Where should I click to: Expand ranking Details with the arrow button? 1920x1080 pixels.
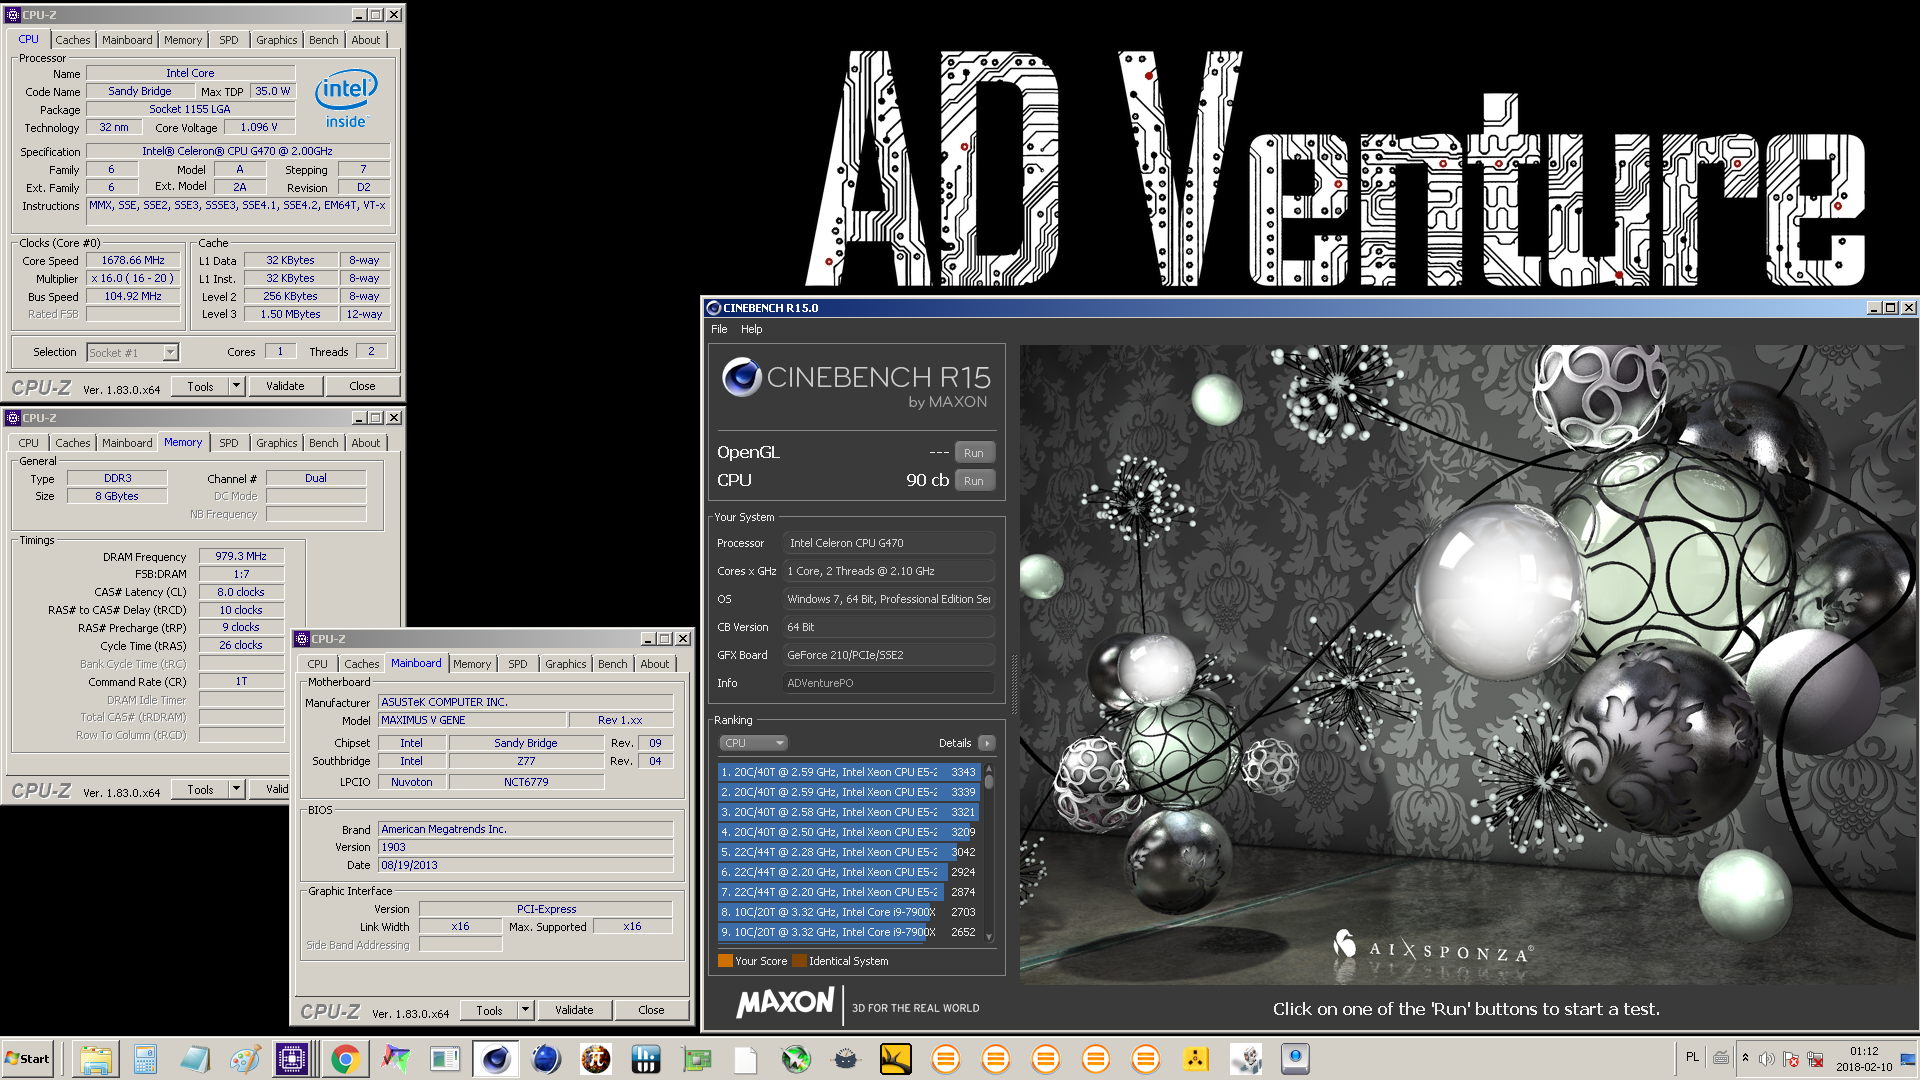point(987,743)
